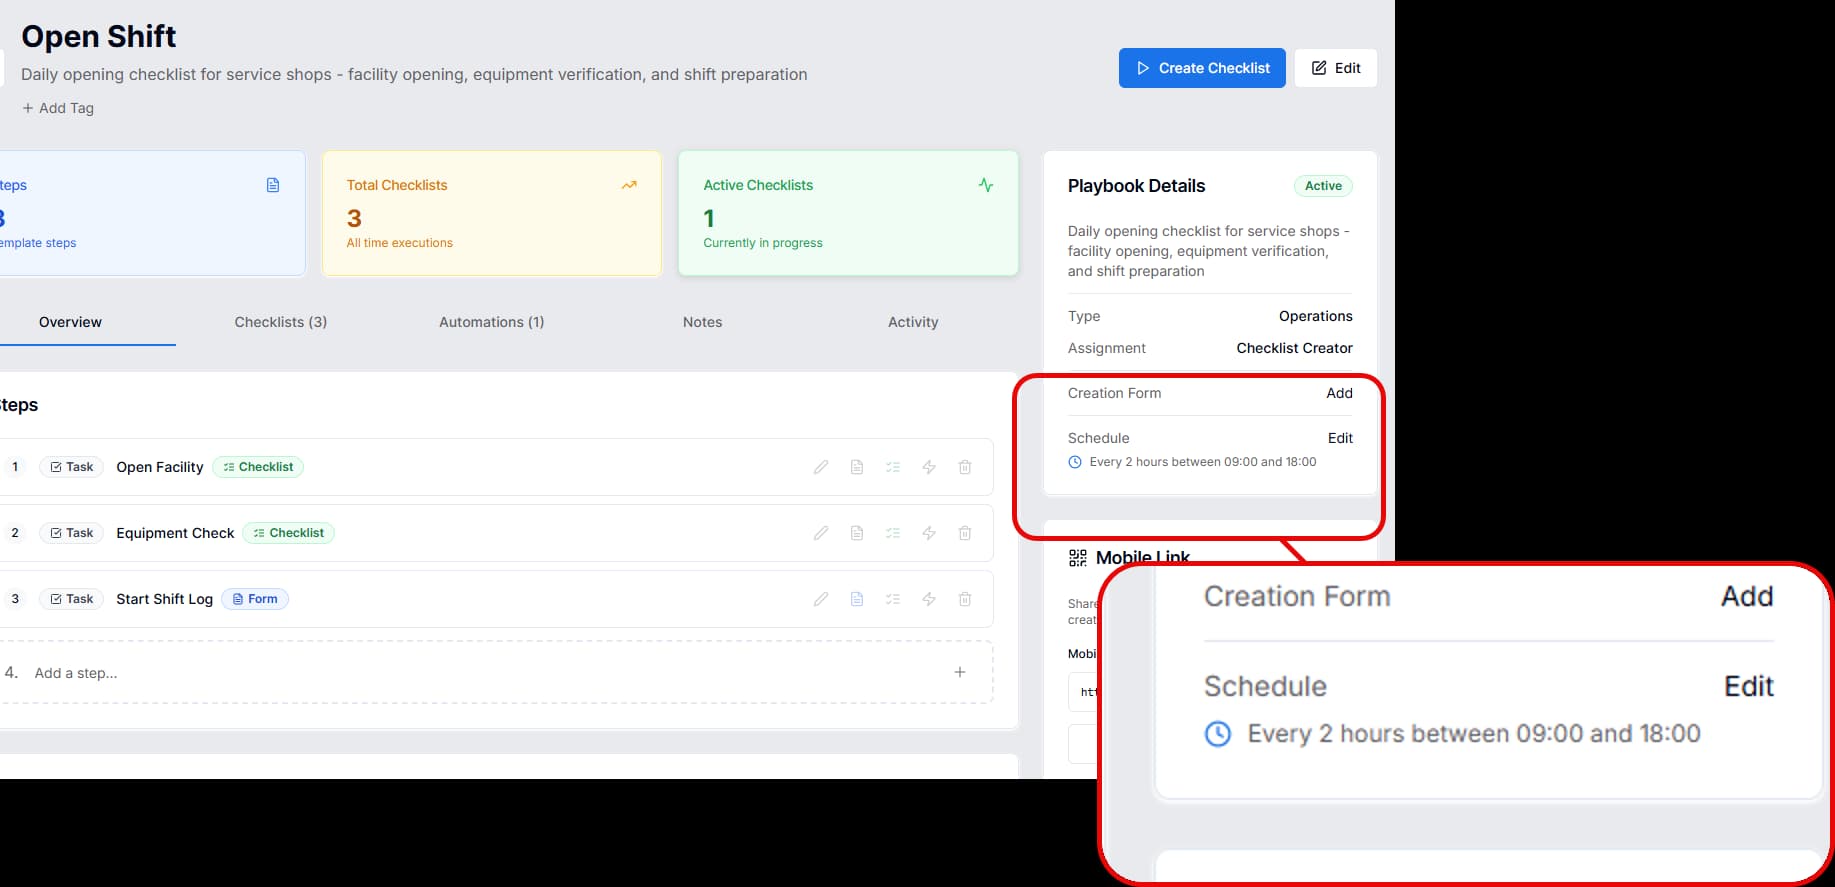Click the lightning automation icon on Equipment Check row
Screen dimensions: 1835x887
[x=929, y=532]
